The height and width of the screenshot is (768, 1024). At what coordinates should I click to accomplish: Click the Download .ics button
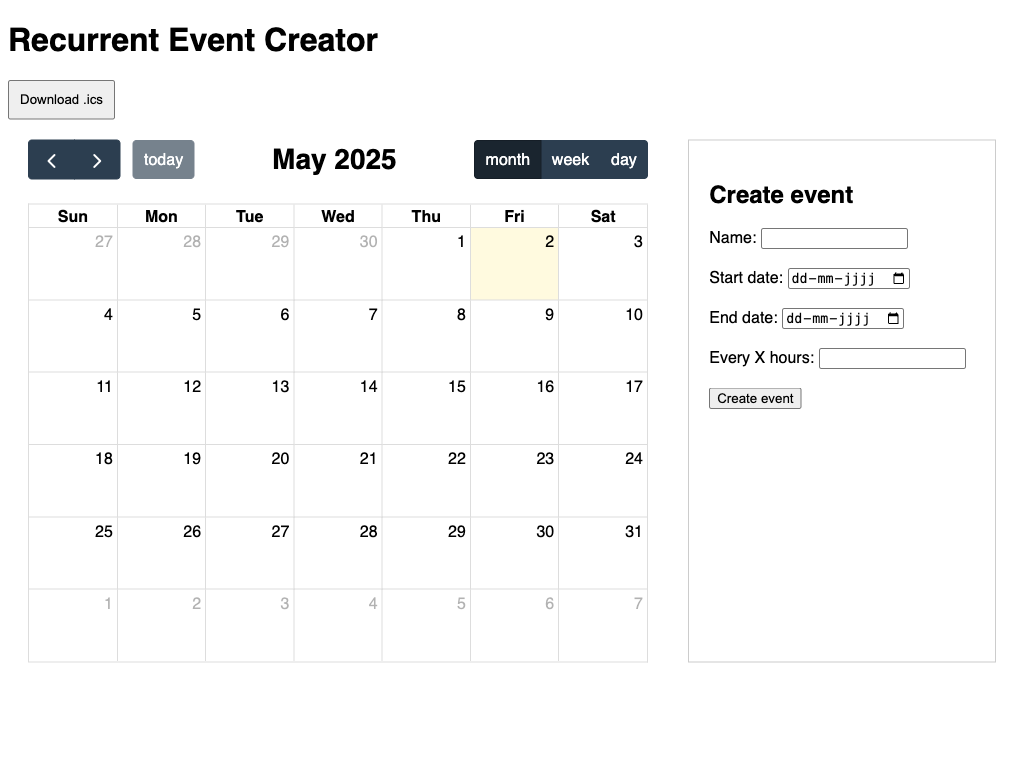[x=62, y=100]
